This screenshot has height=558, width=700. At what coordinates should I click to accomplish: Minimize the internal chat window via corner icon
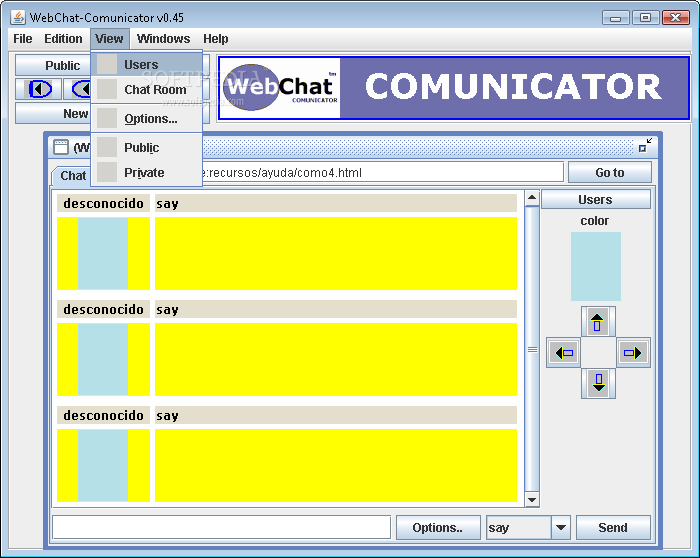[x=645, y=145]
